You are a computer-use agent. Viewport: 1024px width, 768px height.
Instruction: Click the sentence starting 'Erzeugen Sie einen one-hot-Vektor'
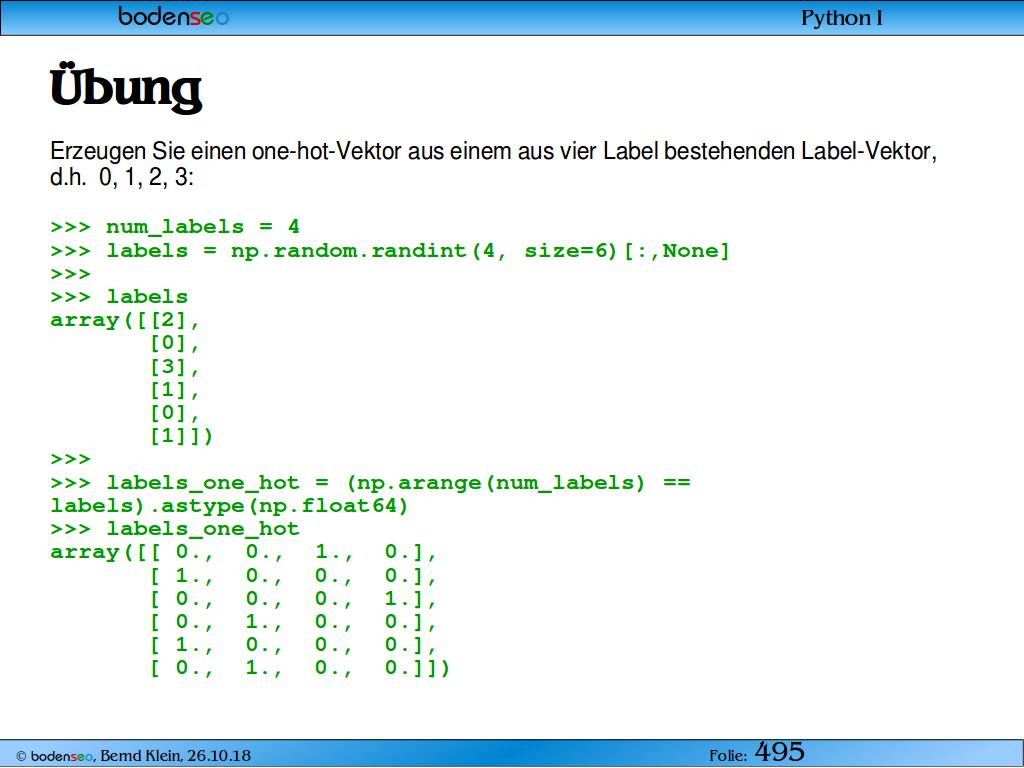pos(494,151)
